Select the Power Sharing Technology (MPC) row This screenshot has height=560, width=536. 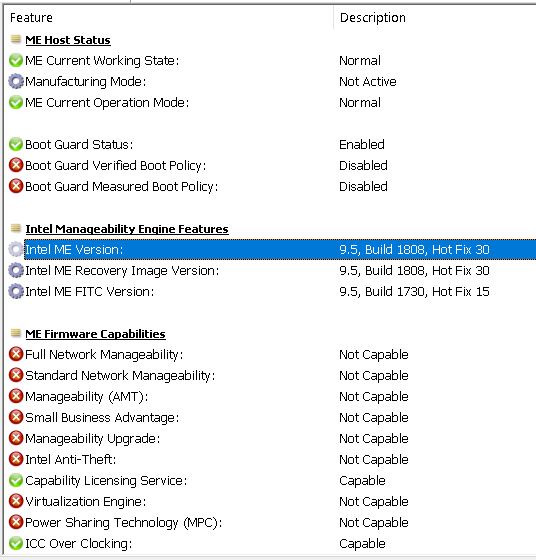(x=271, y=522)
